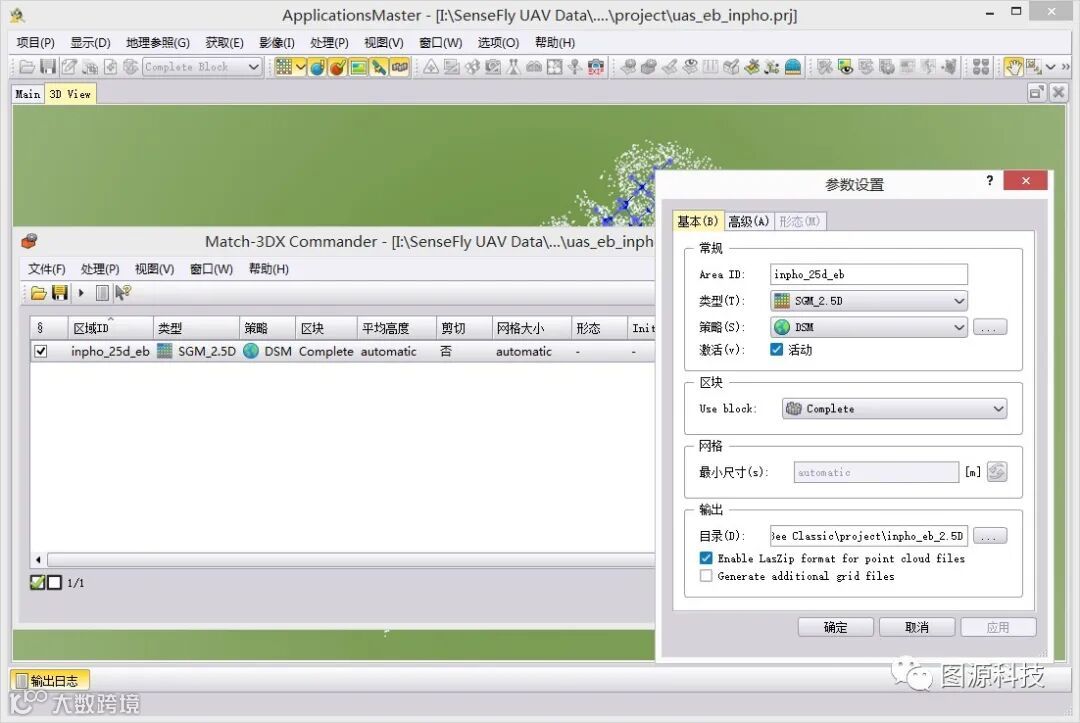Select the hand pan tool

click(x=1013, y=67)
